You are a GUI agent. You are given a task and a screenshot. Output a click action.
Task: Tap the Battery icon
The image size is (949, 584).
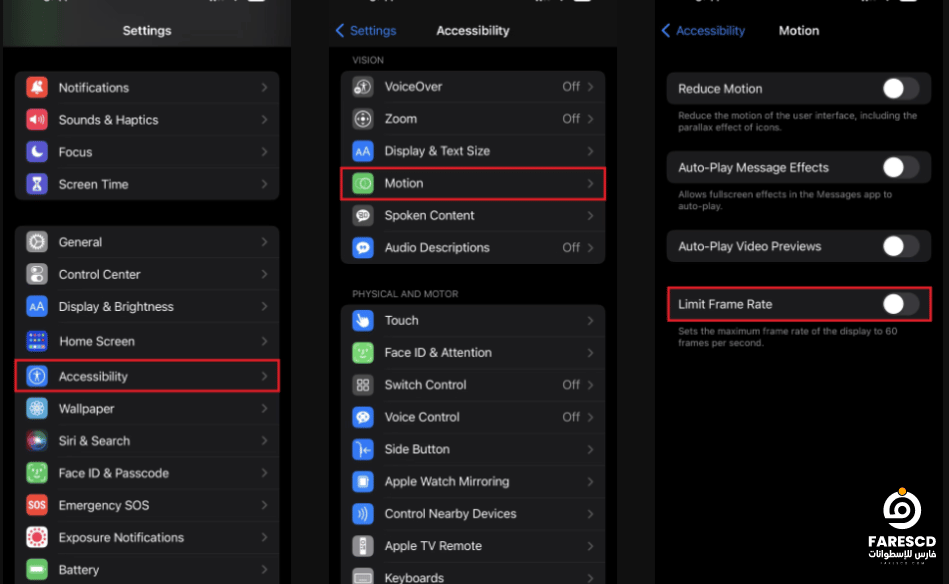(x=37, y=569)
